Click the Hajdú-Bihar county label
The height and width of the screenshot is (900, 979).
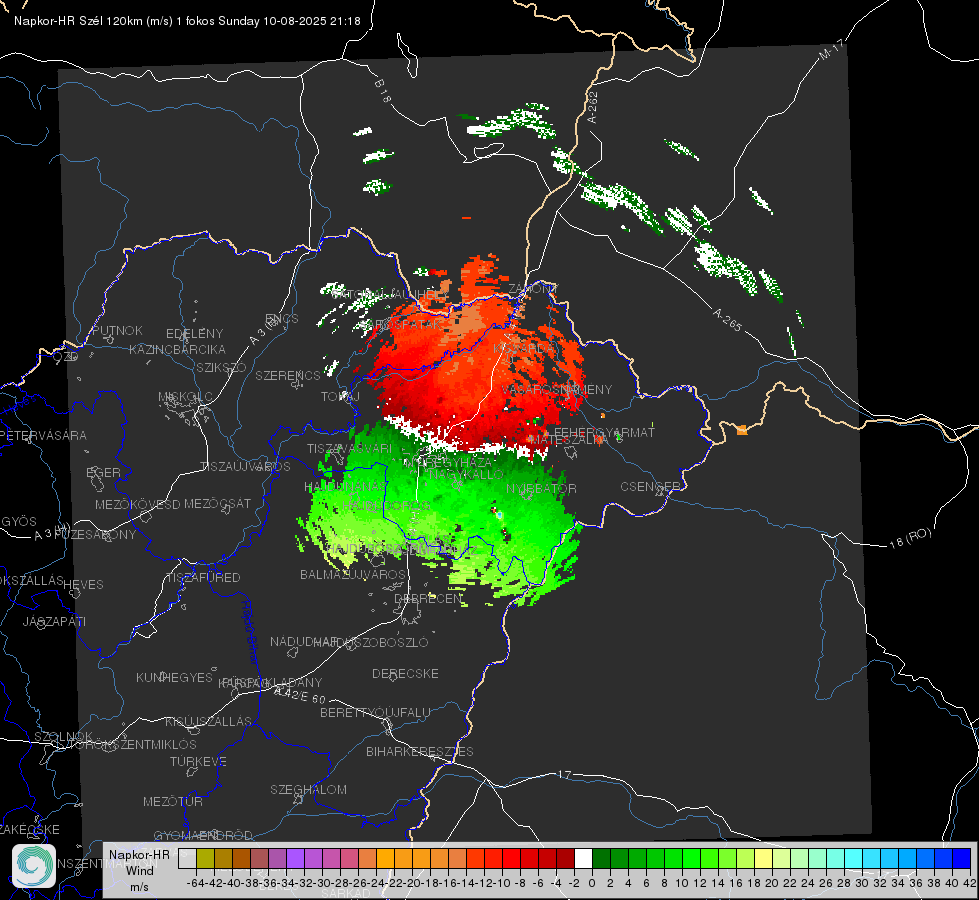tap(249, 632)
